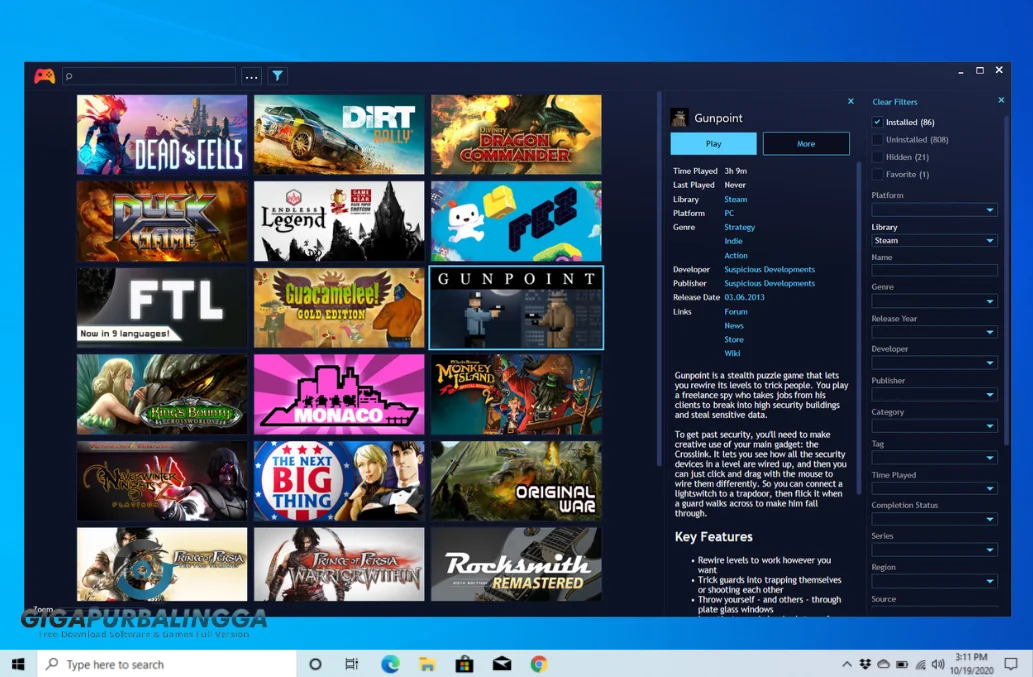This screenshot has width=1033, height=677.
Task: Check the Favorite (1) filter
Action: (877, 174)
